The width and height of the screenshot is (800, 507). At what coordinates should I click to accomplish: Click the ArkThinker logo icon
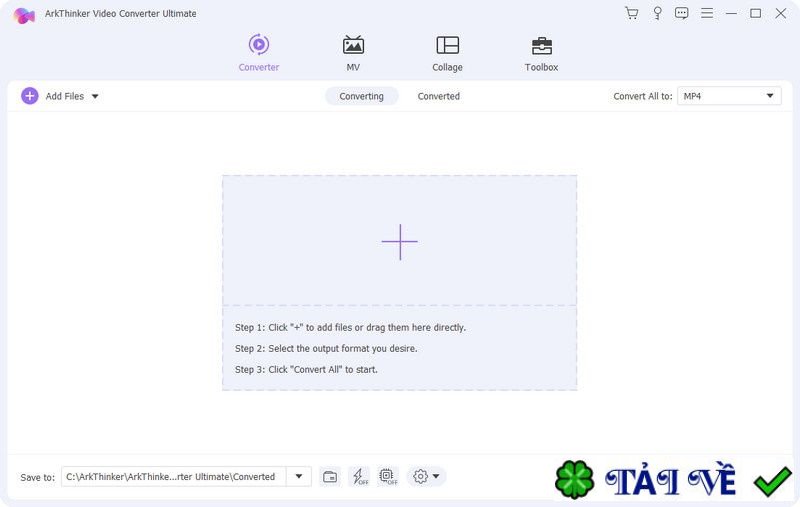pos(24,15)
